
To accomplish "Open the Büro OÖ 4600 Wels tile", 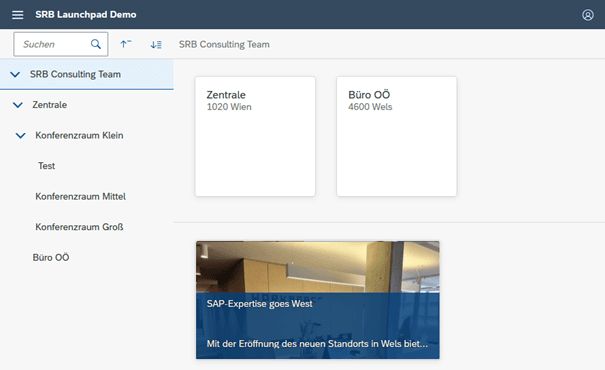I will pyautogui.click(x=397, y=137).
